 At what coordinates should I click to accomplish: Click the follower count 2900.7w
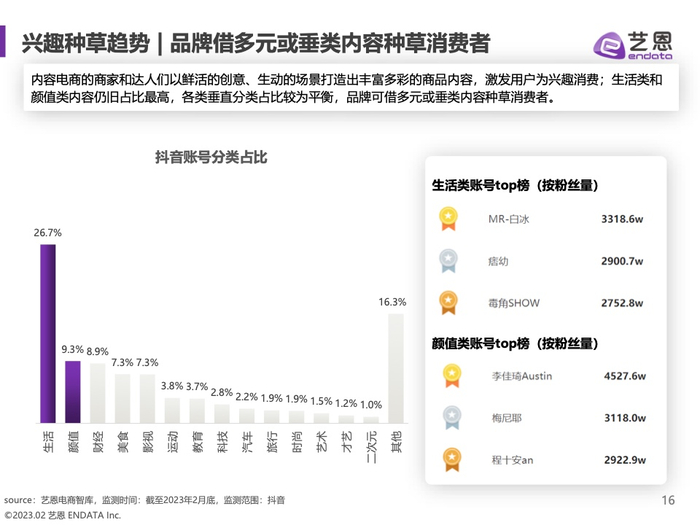(622, 261)
